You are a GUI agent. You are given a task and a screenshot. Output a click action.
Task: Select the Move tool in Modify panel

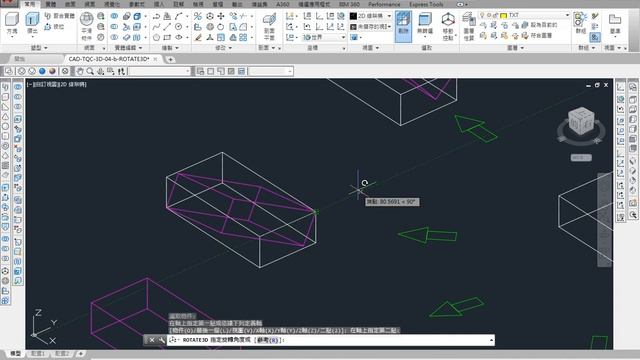221,16
